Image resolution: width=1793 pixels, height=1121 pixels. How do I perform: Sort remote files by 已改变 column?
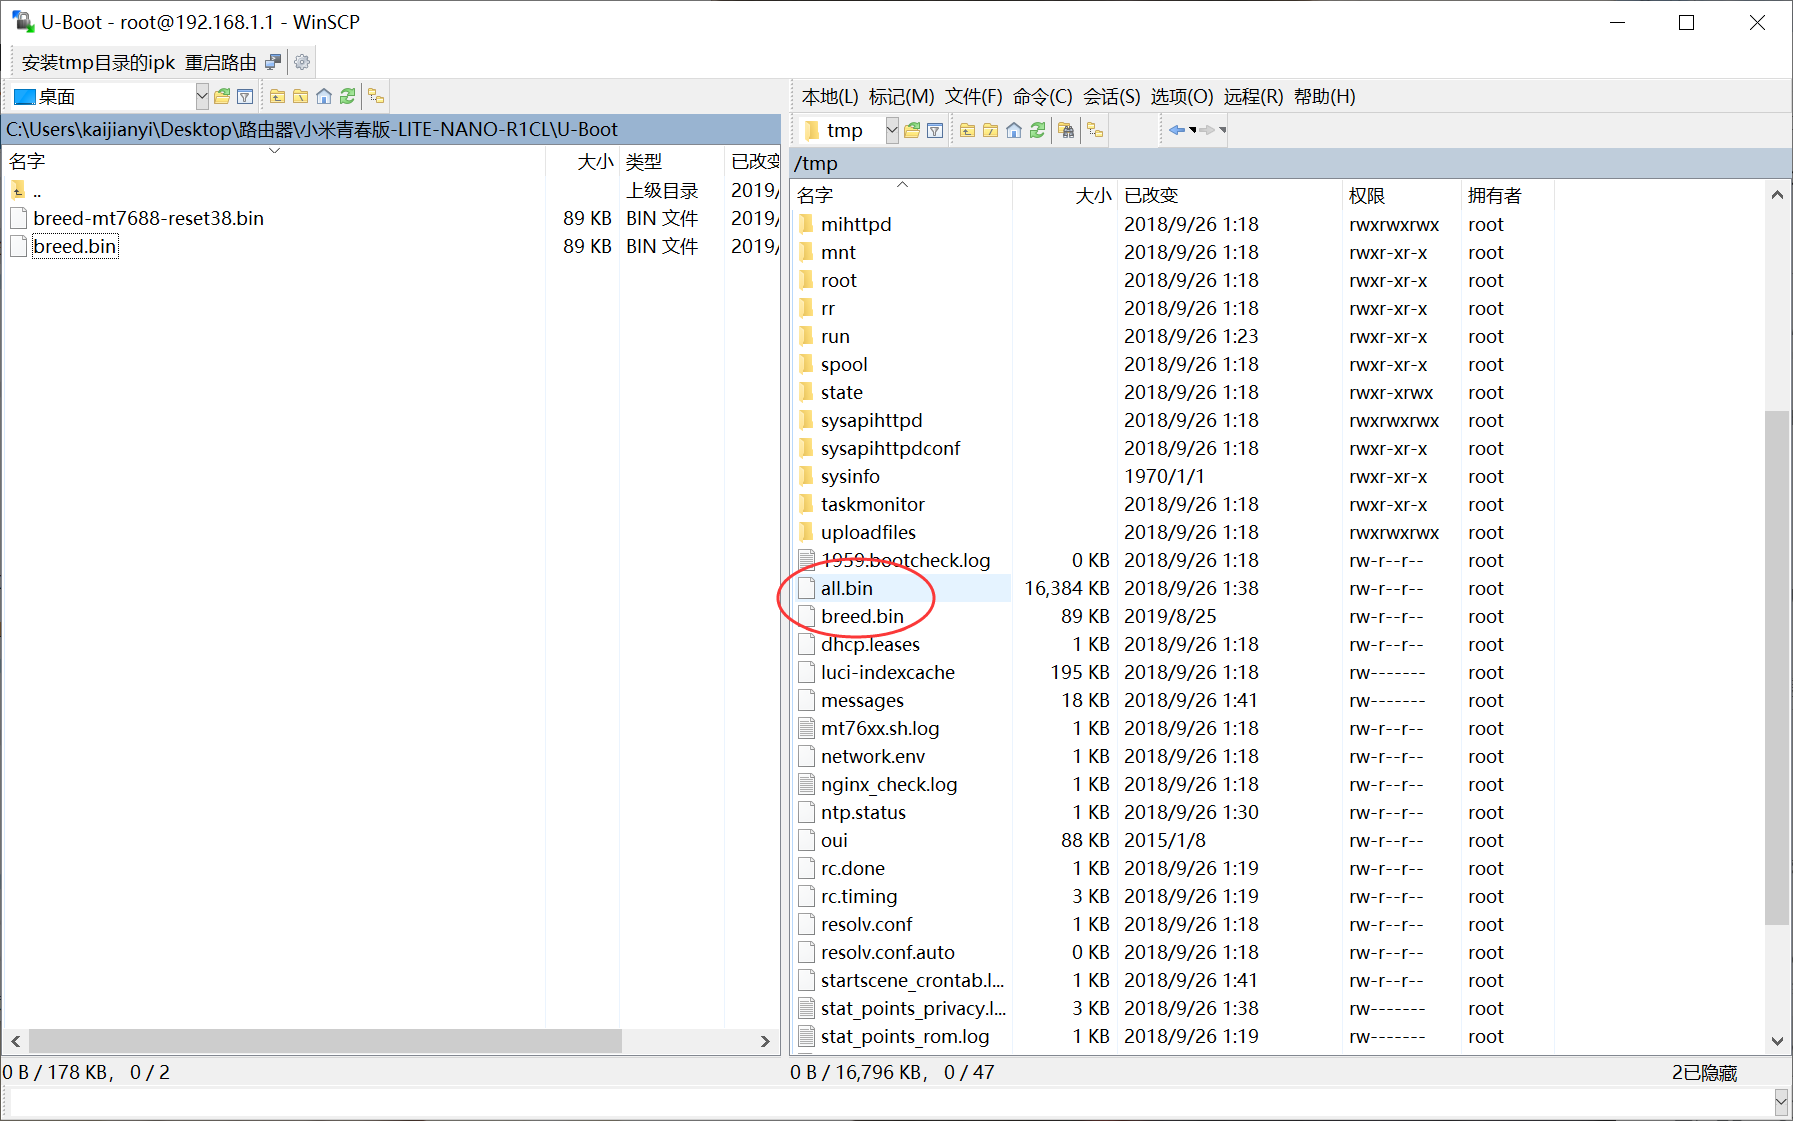1229,195
